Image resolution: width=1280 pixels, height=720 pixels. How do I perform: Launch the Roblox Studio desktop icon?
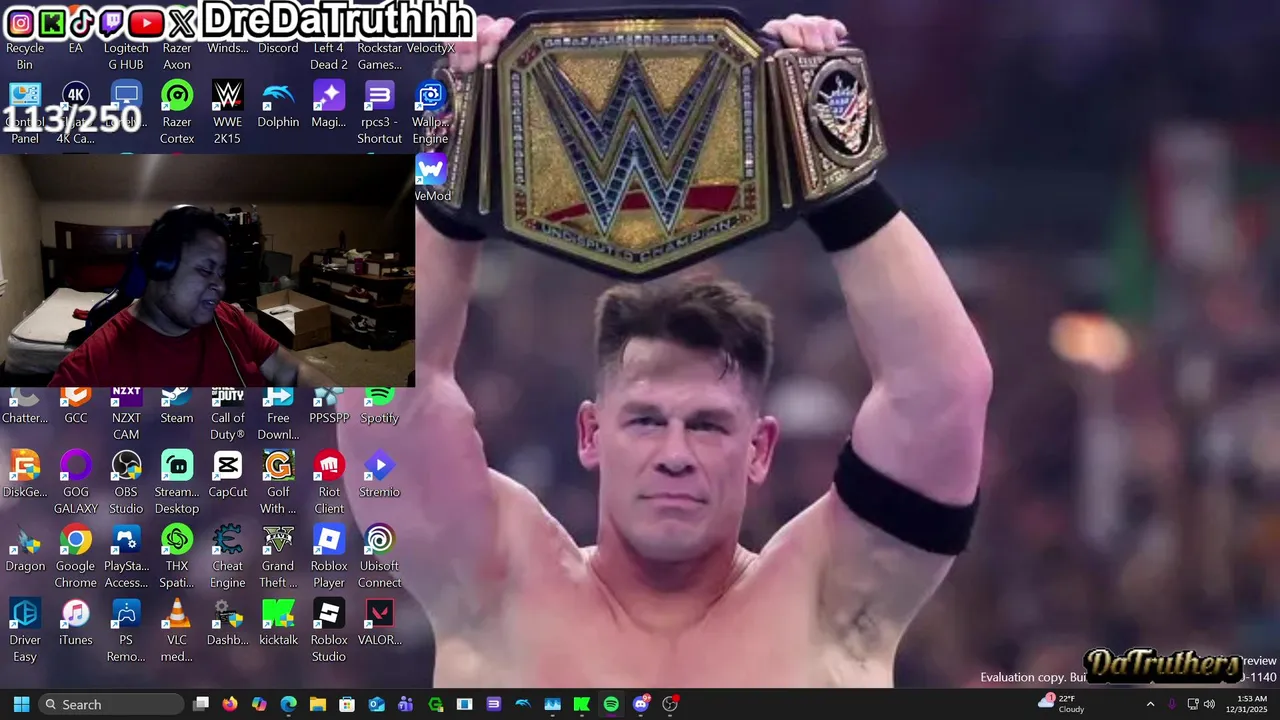coord(329,614)
